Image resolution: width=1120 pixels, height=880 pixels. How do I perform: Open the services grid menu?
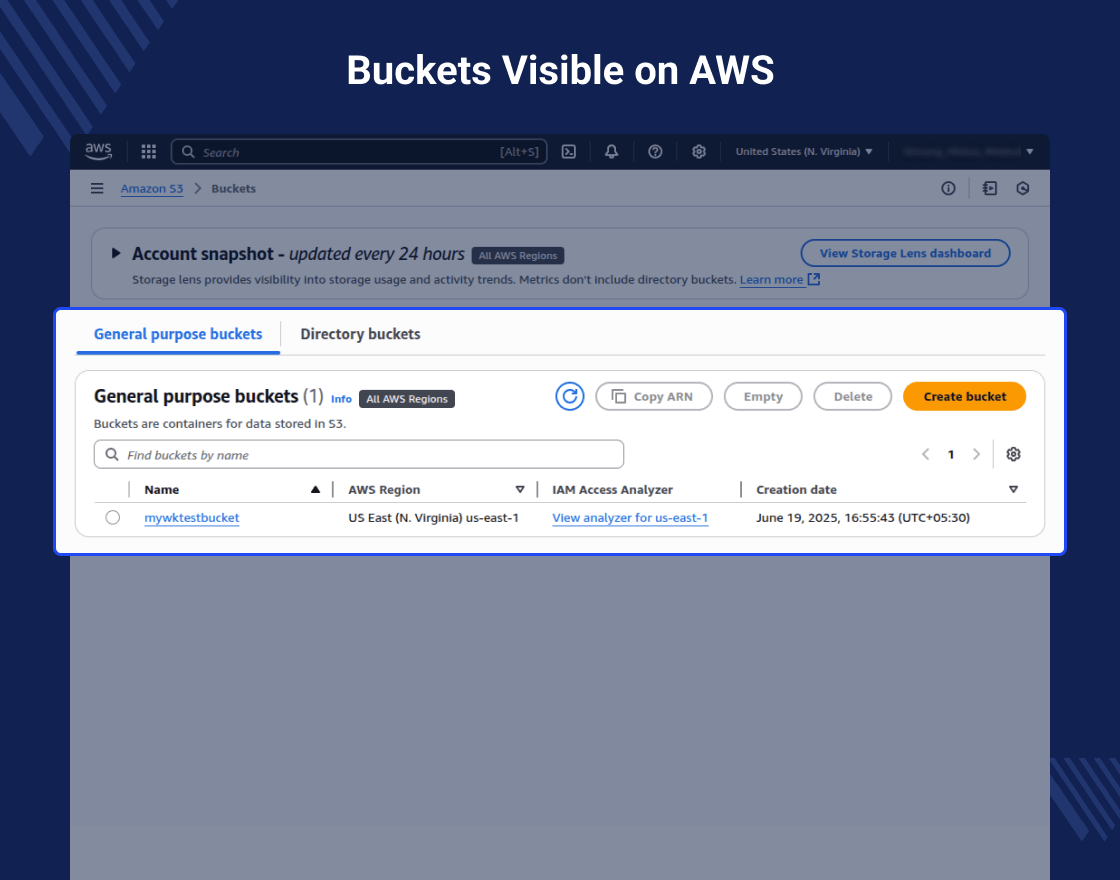point(149,151)
